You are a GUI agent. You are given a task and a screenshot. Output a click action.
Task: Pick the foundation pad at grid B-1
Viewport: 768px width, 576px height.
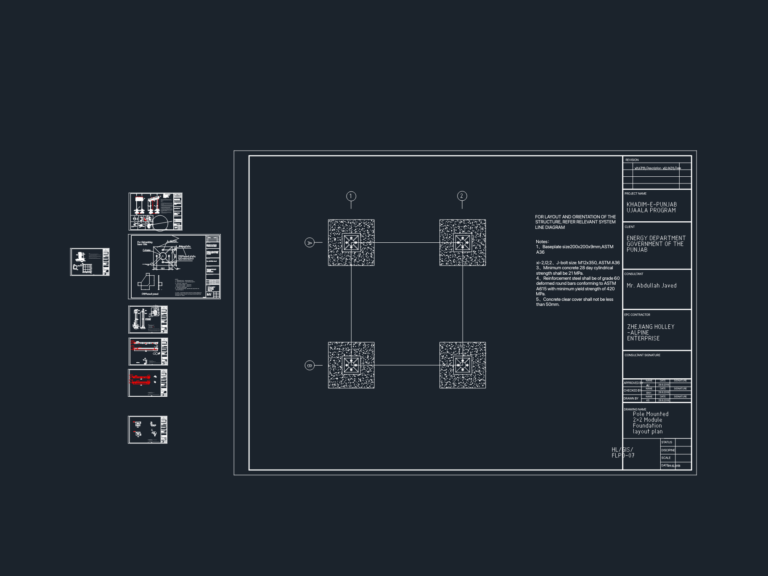[351, 365]
